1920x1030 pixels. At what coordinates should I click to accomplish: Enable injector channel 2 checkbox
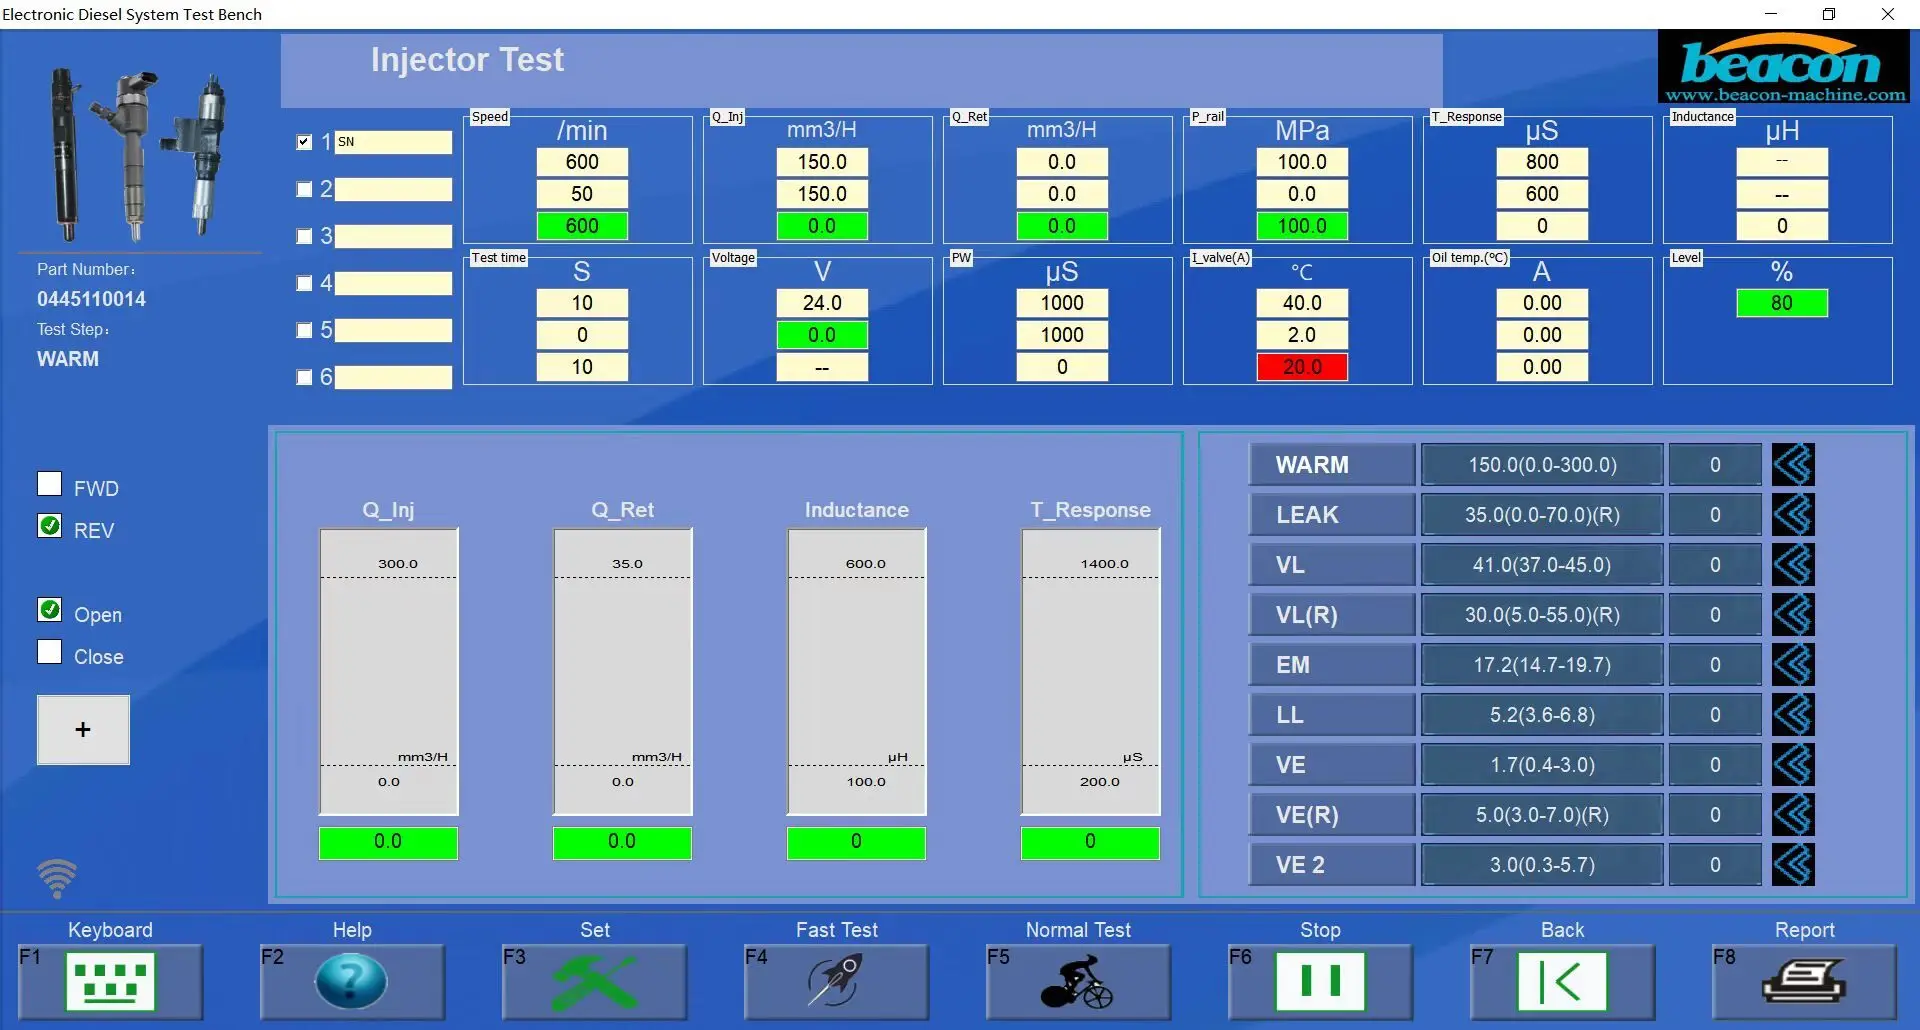(x=305, y=189)
